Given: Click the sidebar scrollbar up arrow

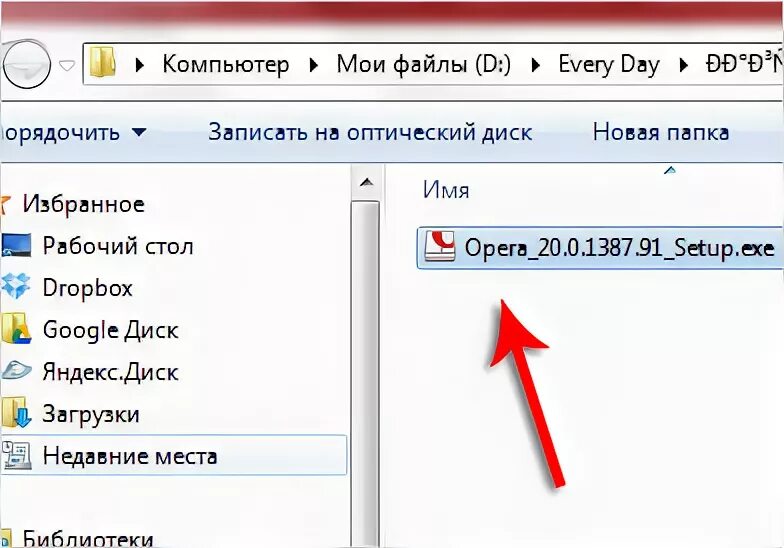Looking at the screenshot, I should tap(367, 182).
